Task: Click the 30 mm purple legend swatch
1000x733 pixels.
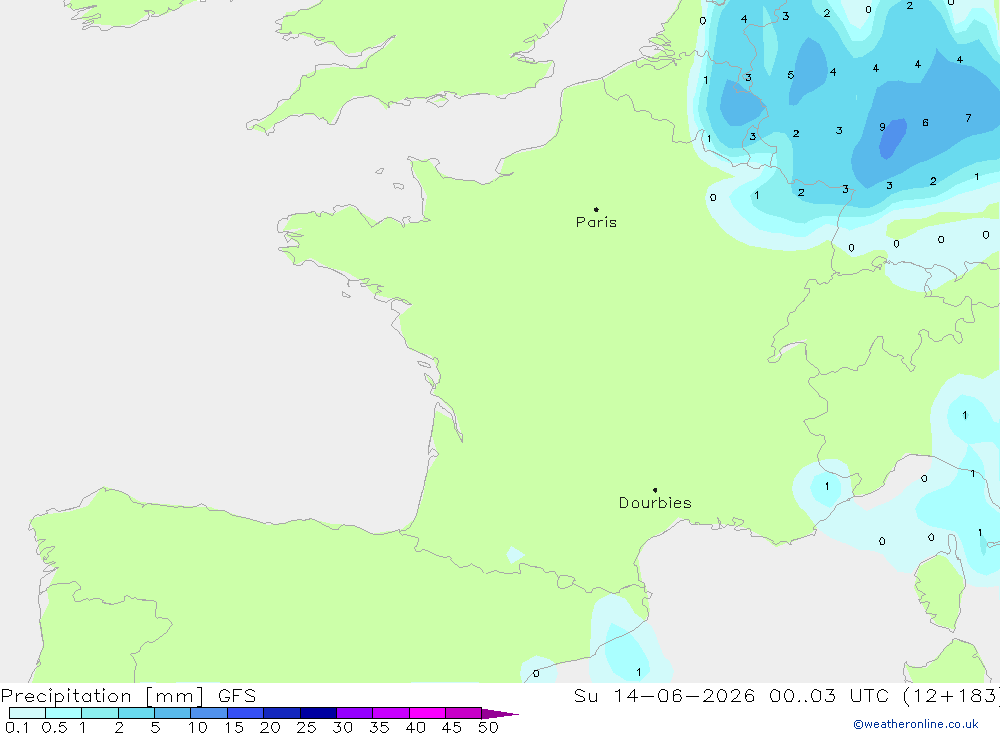Action: 354,713
